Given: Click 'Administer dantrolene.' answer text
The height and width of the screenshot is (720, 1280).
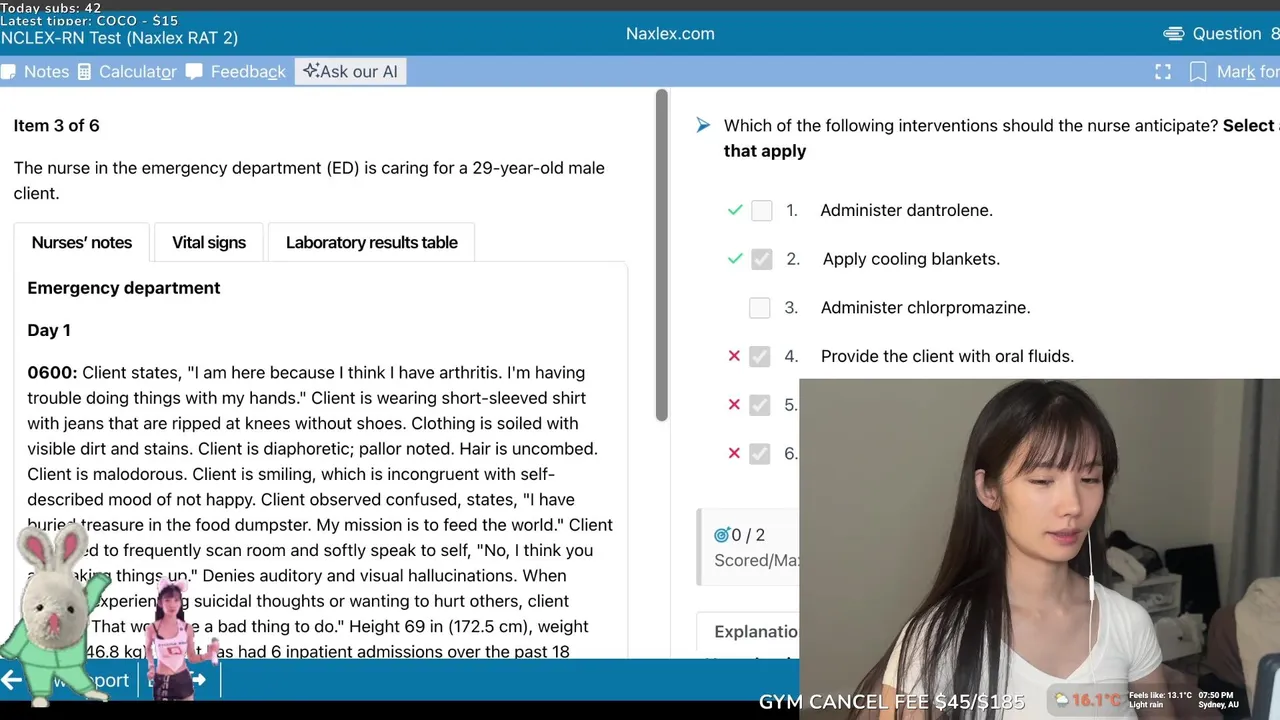Looking at the screenshot, I should pyautogui.click(x=907, y=210).
